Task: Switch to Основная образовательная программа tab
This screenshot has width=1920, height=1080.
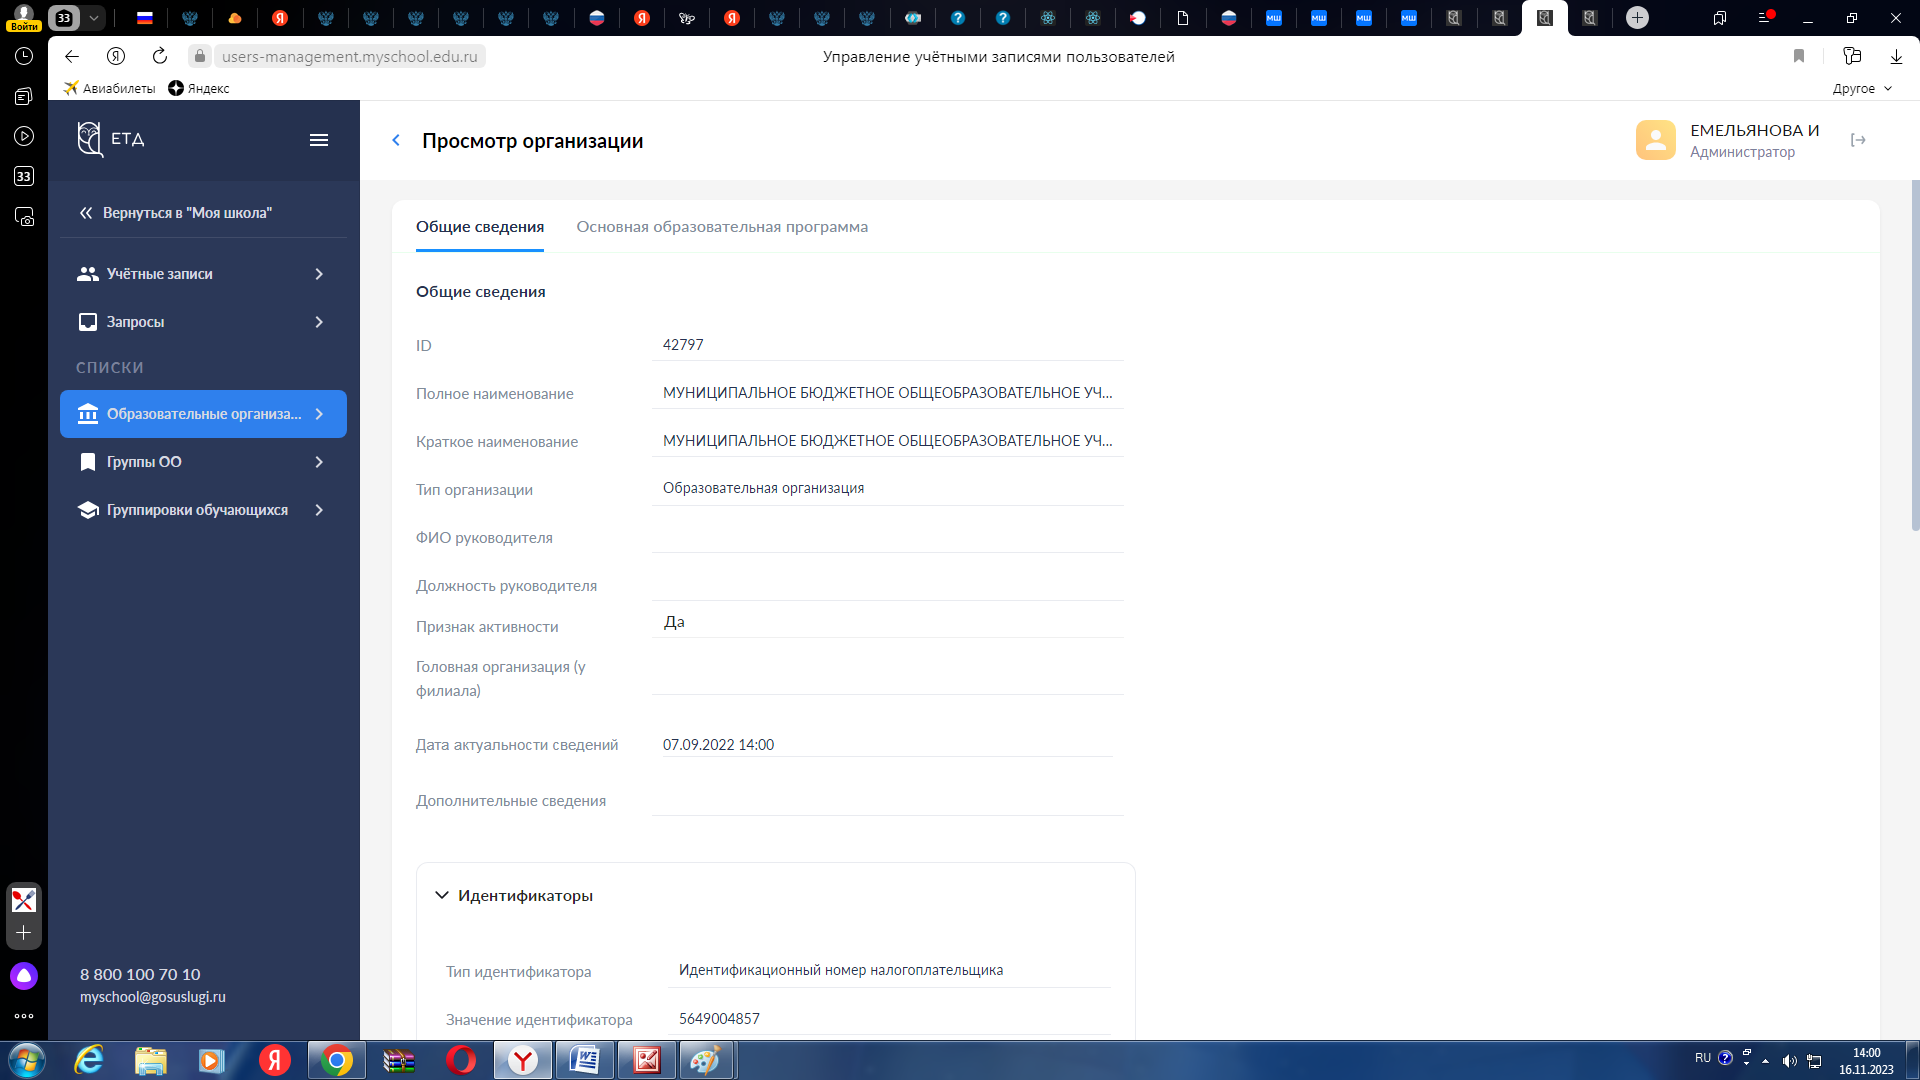Action: [x=722, y=227]
